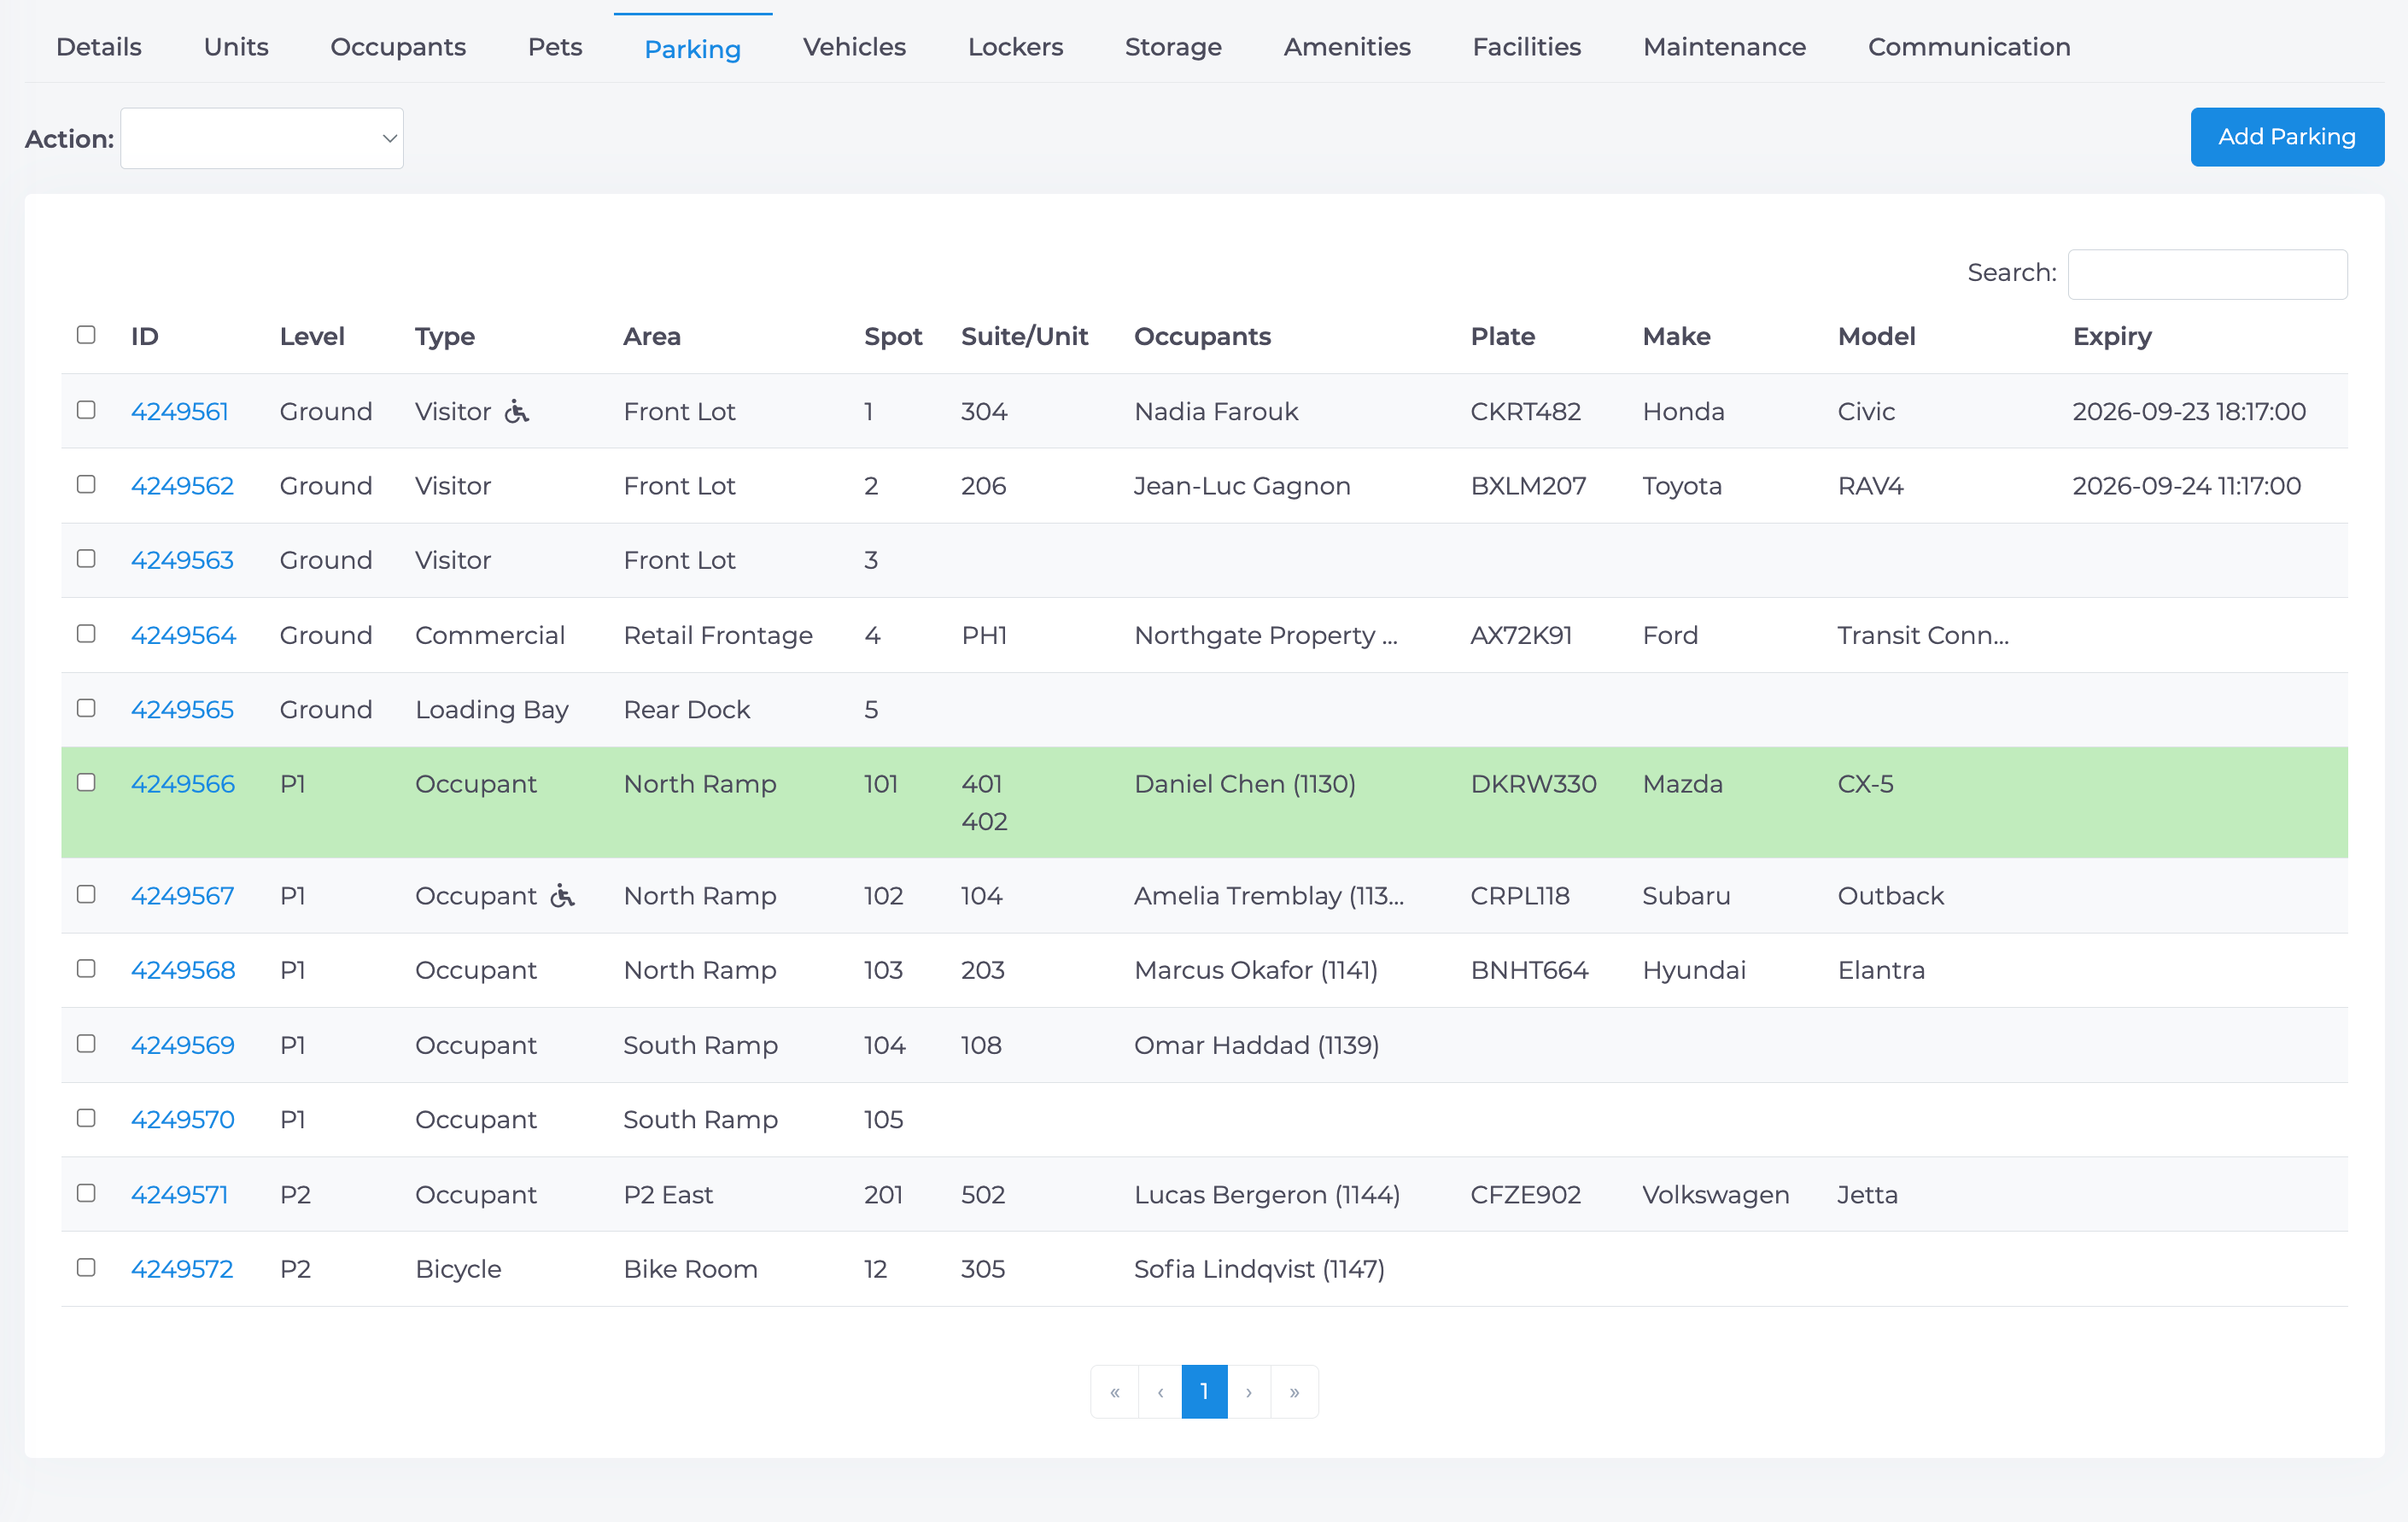
Task: Open the Communication tab
Action: pyautogui.click(x=1969, y=47)
